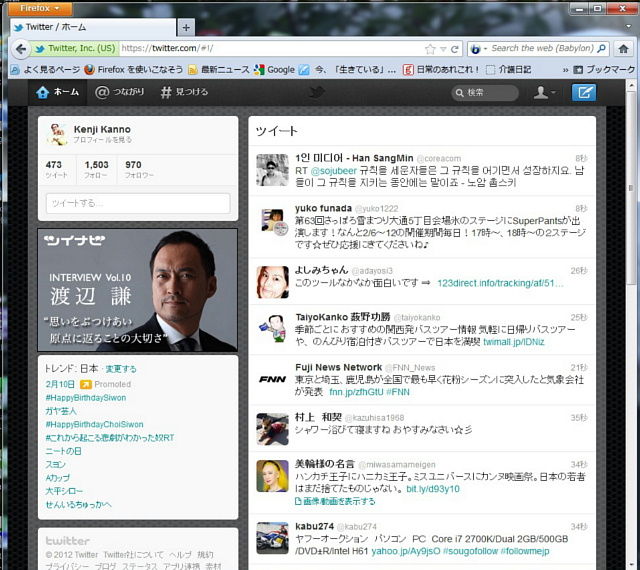Click the Twitter, Inc. (US) site identity
640x570 pixels.
click(75, 49)
